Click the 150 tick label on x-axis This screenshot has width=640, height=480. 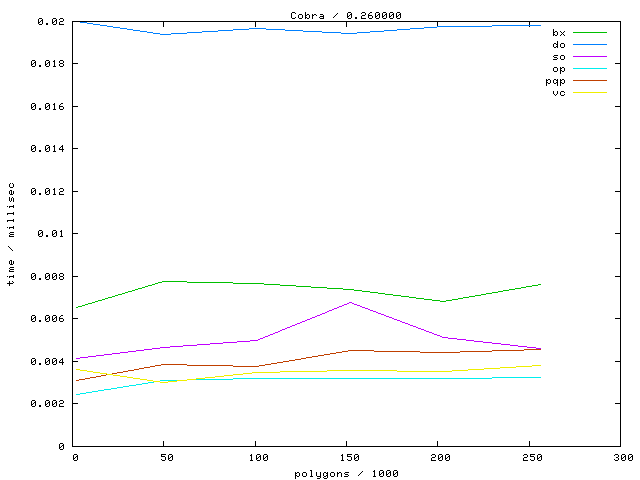pos(348,457)
